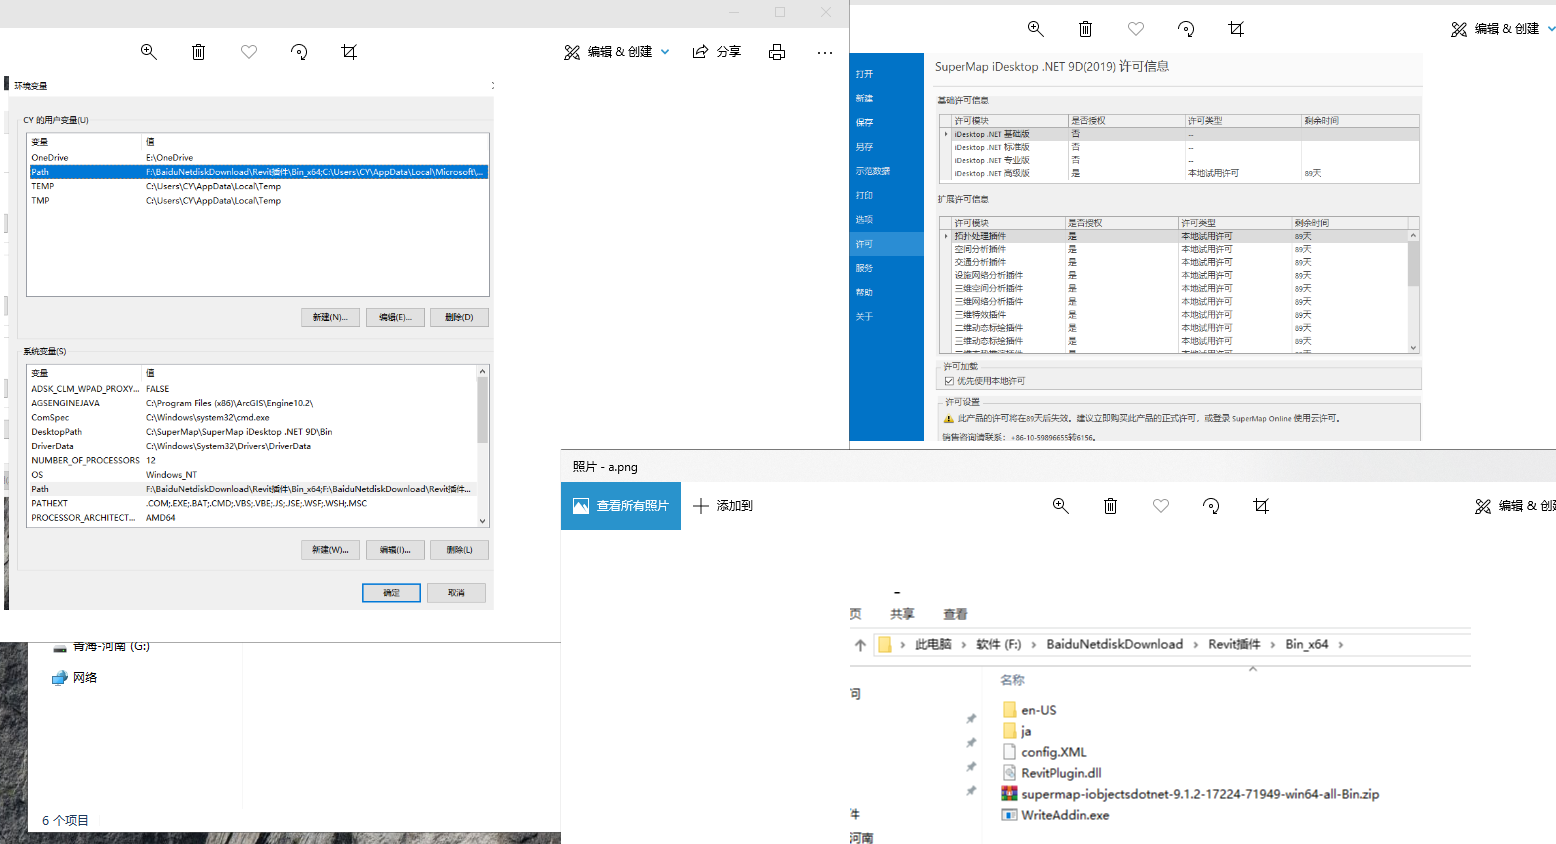Image resolution: width=1556 pixels, height=844 pixels.
Task: Open Edit & Create dropdown beside the Share button
Action: [x=617, y=52]
